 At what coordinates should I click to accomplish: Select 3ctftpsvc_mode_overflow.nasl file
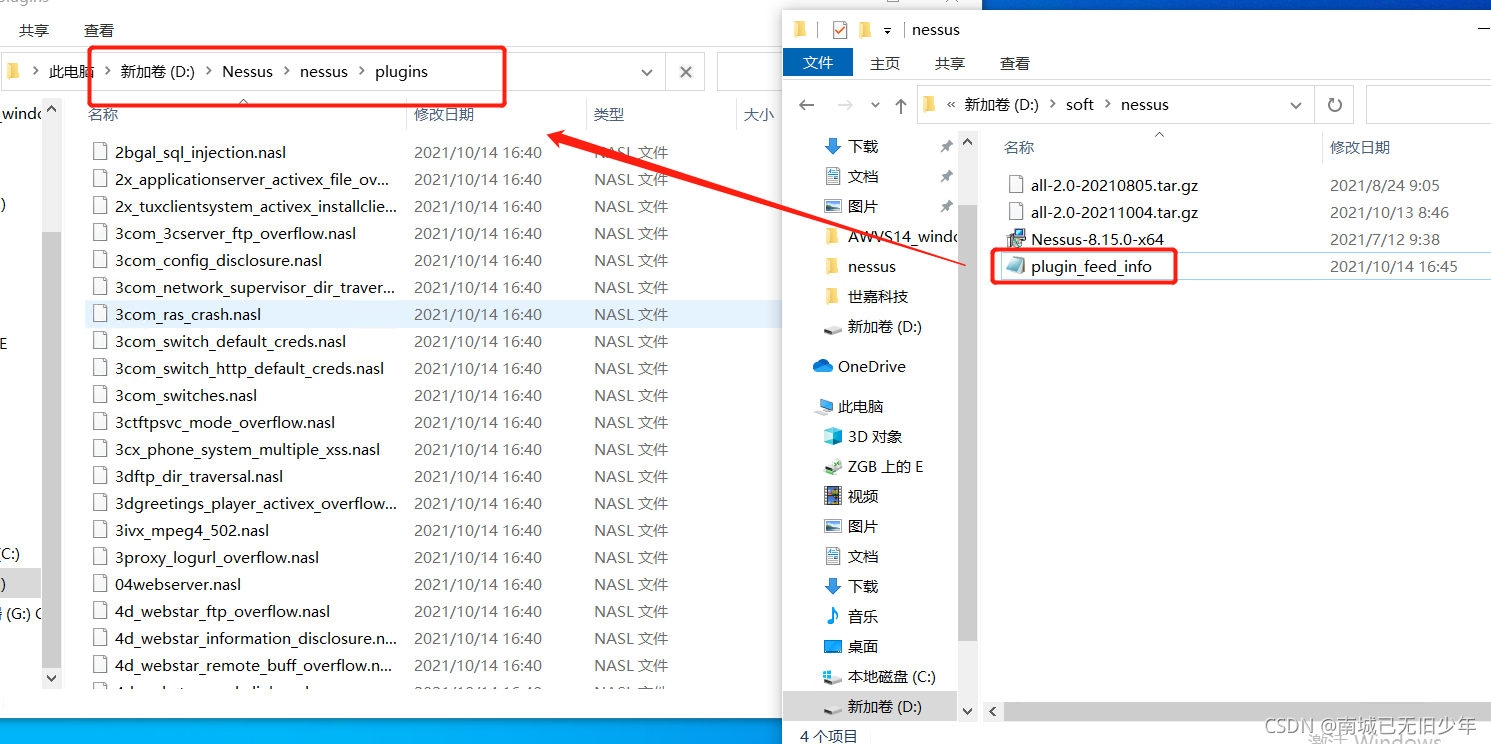[225, 422]
